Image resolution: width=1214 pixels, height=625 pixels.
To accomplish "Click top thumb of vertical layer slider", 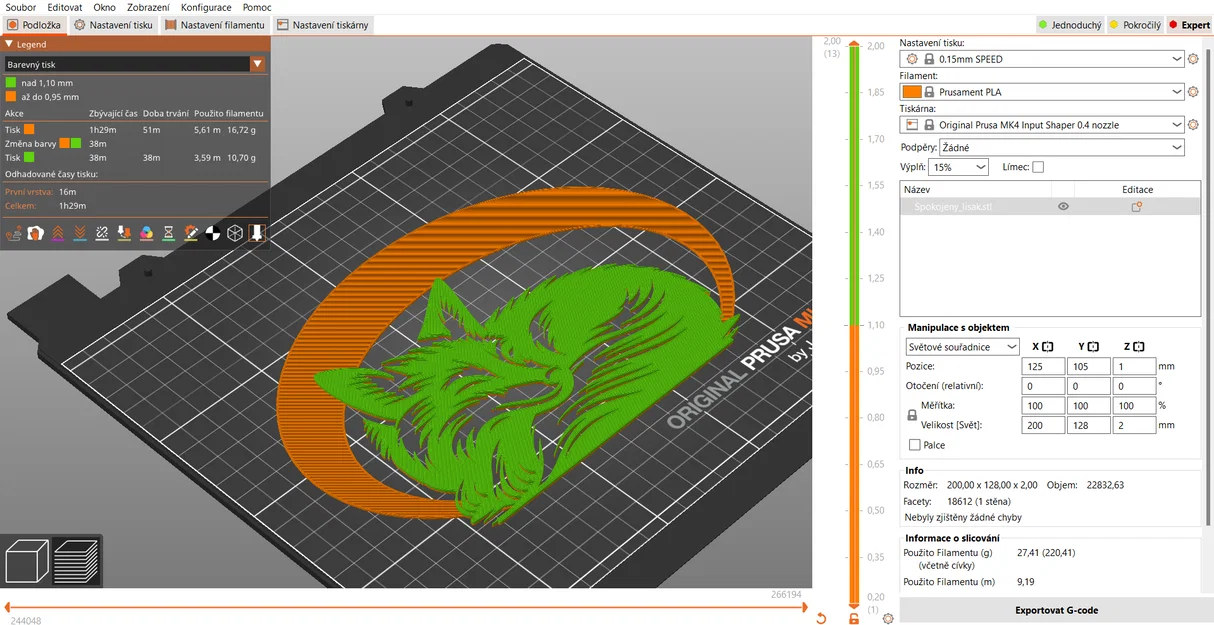I will pos(853,45).
